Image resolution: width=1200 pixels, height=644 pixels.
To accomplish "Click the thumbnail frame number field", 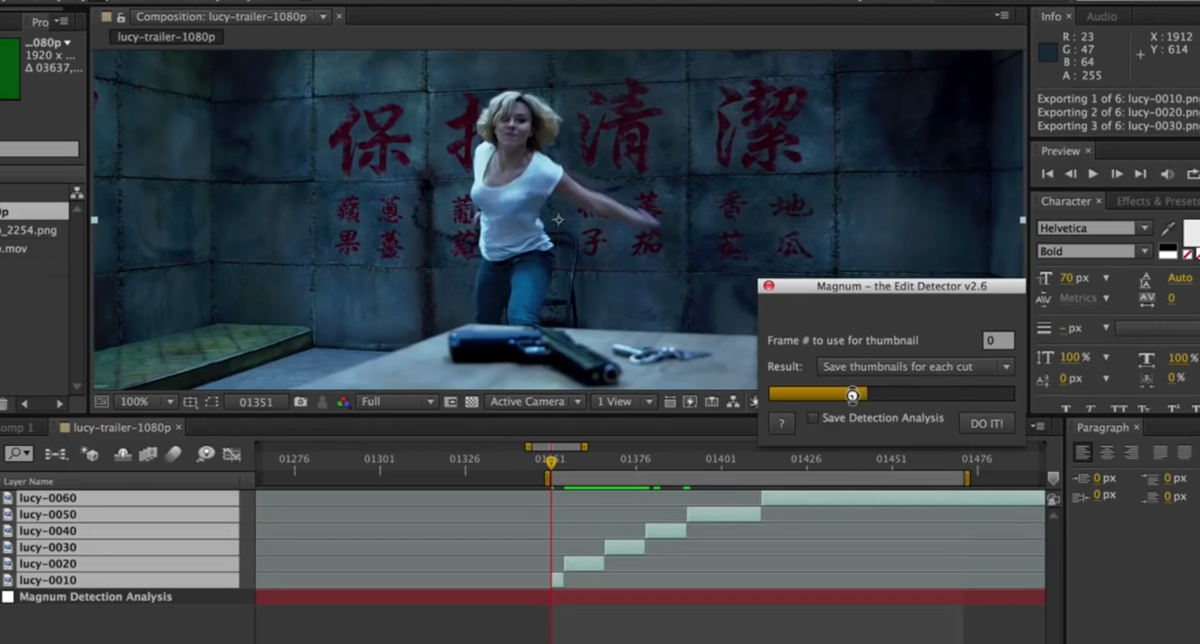I will [998, 340].
